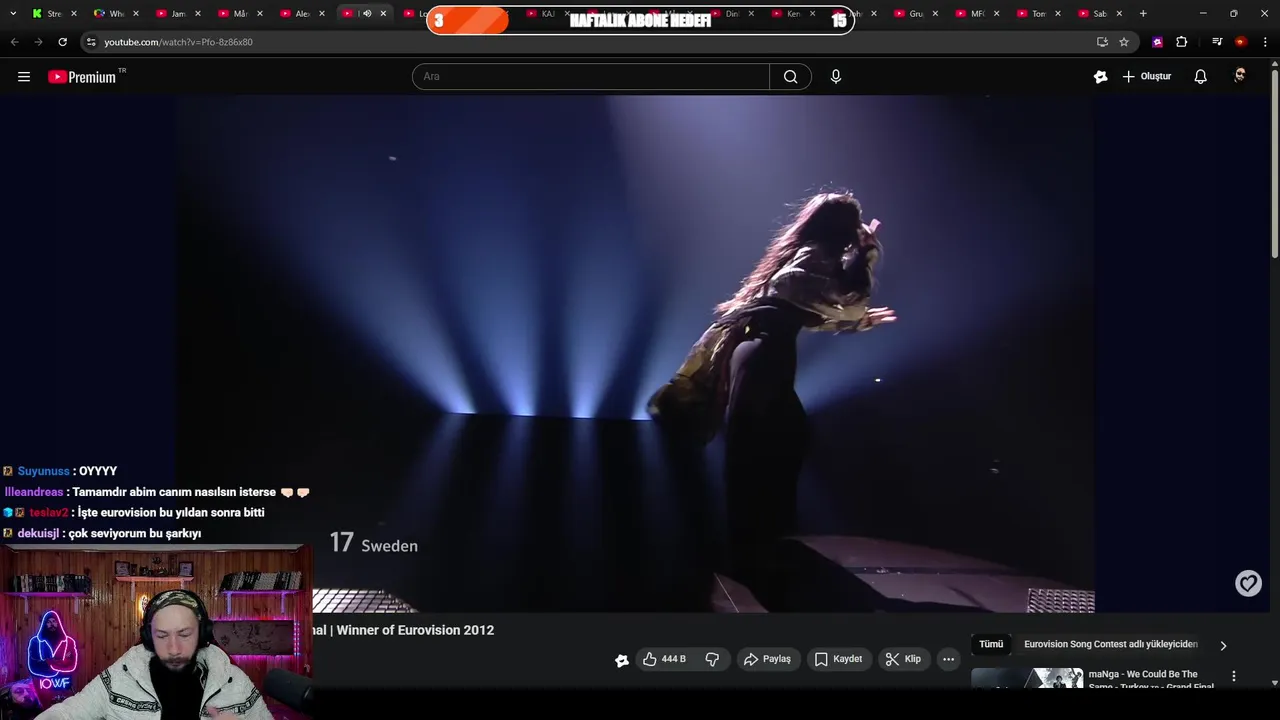Close the Jam tab

tap(197, 14)
